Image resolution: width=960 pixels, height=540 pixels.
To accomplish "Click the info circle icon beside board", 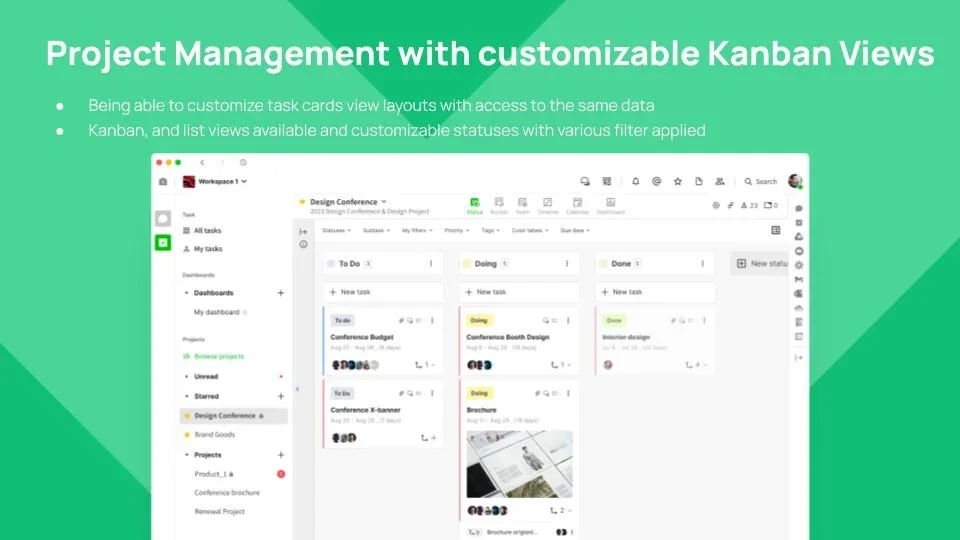I will click(304, 244).
